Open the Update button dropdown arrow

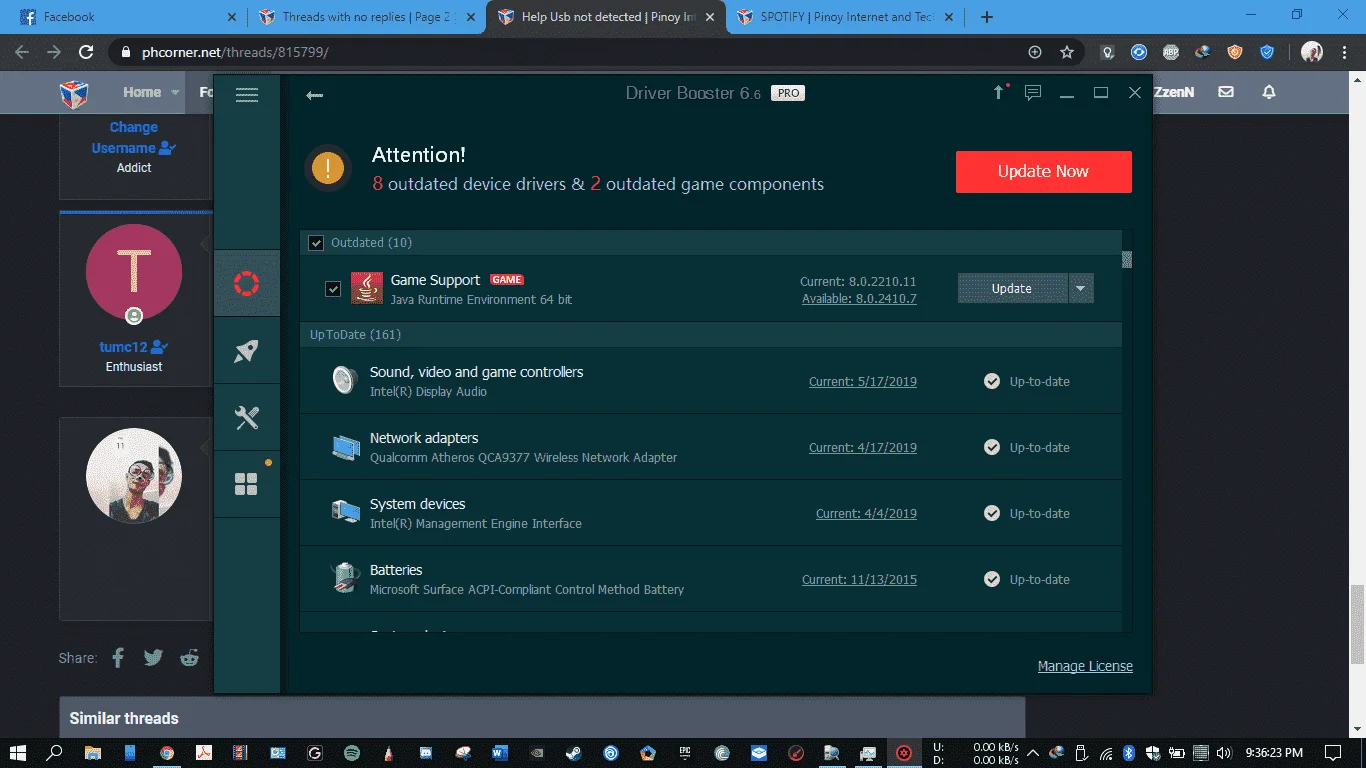point(1080,288)
